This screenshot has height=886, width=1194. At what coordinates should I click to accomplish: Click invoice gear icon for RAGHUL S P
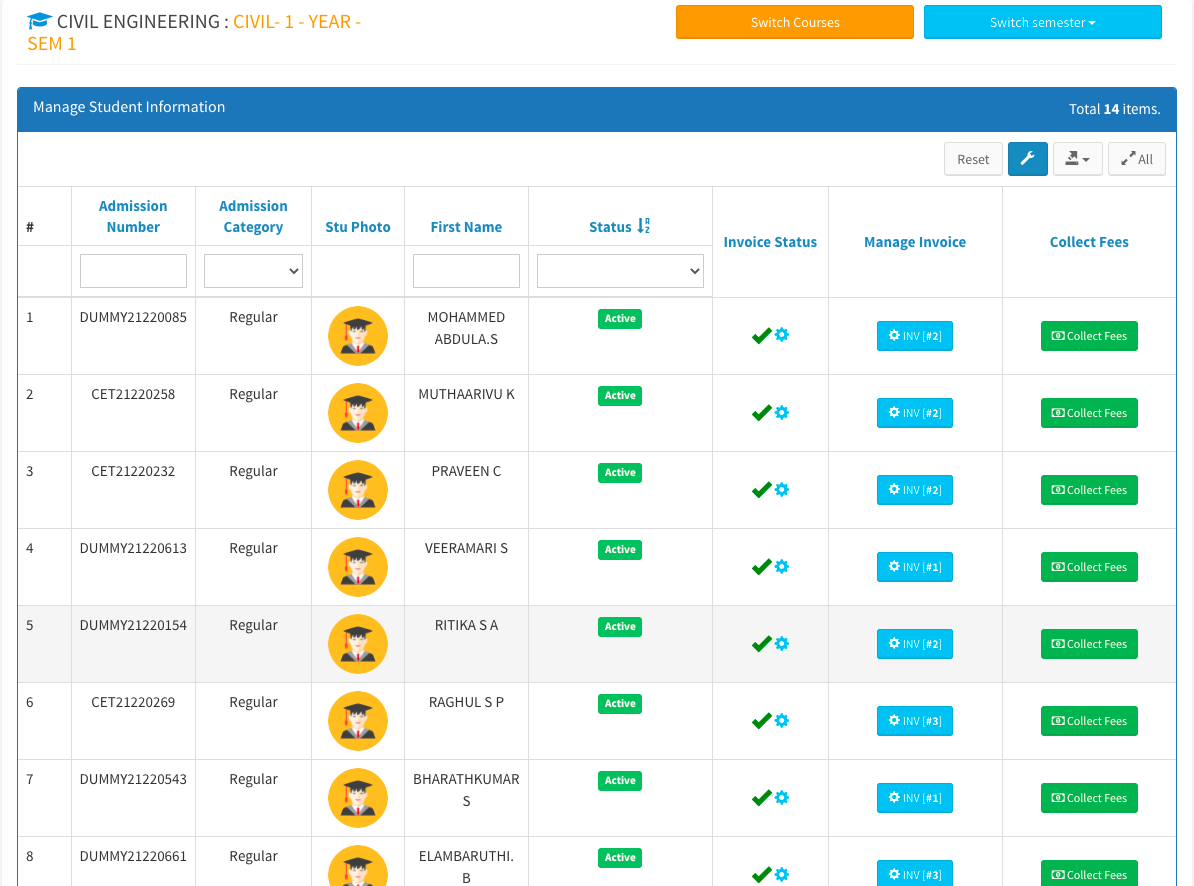782,720
